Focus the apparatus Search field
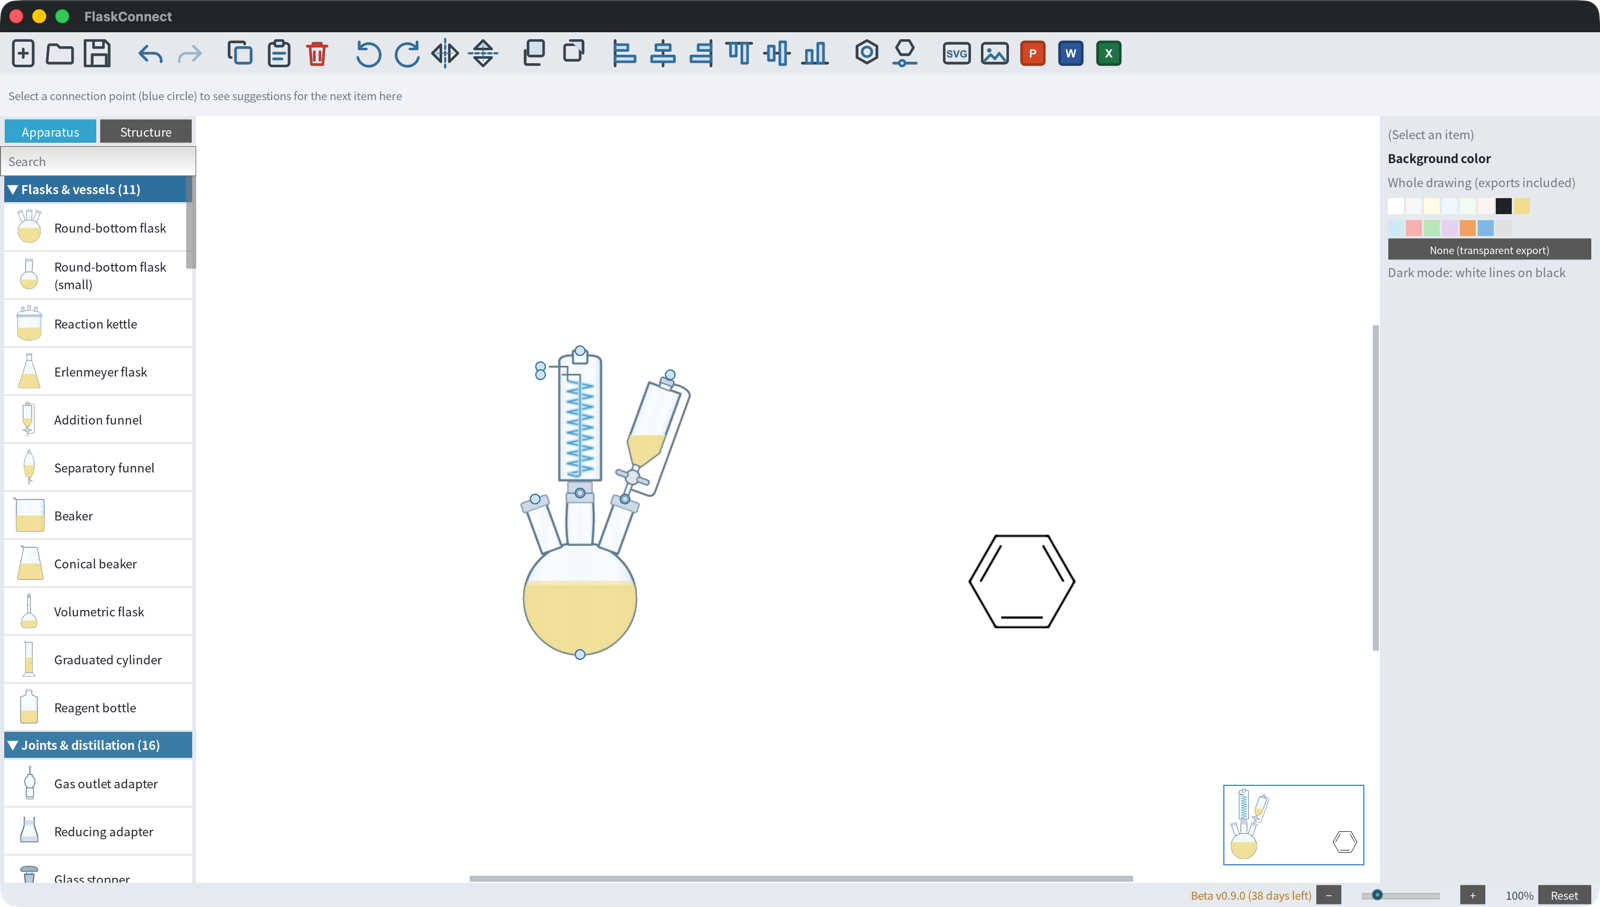 (98, 161)
